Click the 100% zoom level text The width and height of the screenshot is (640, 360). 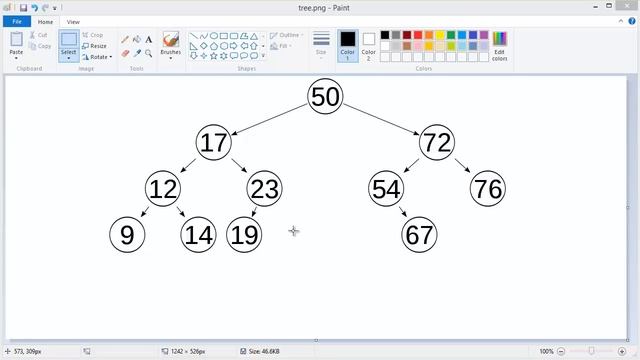pos(546,351)
